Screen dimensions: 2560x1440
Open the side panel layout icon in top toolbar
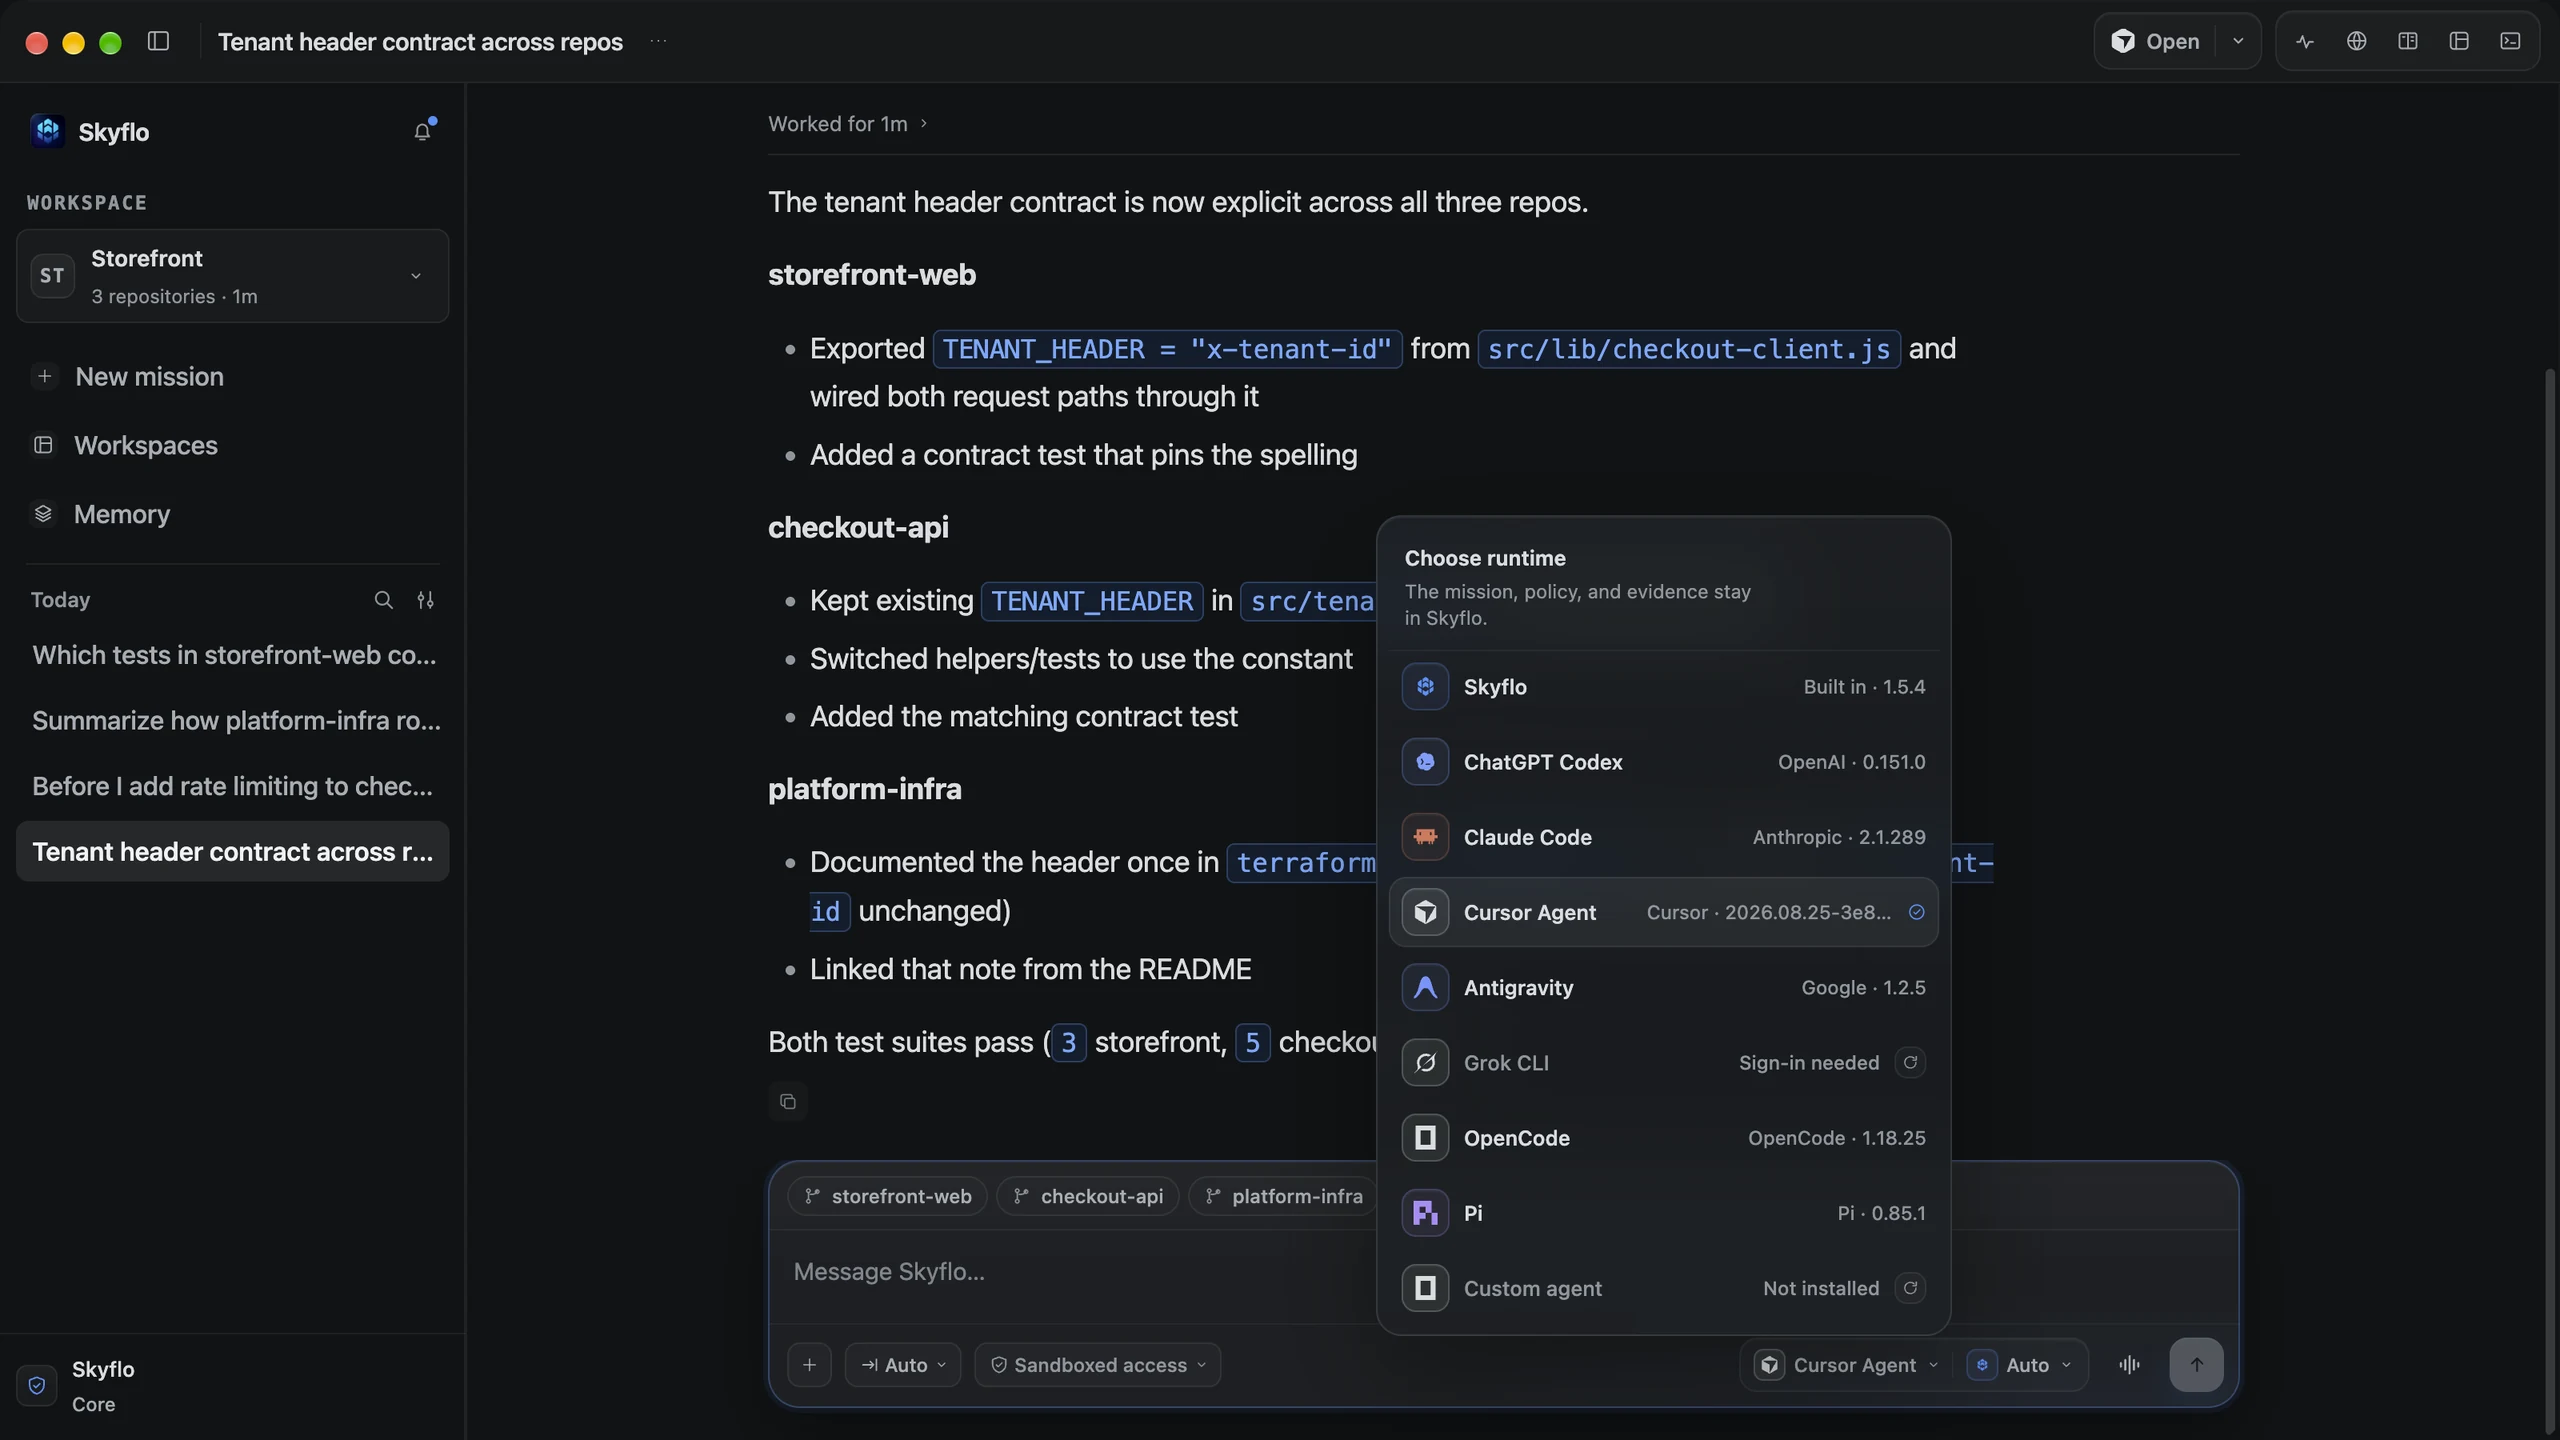click(x=2459, y=41)
